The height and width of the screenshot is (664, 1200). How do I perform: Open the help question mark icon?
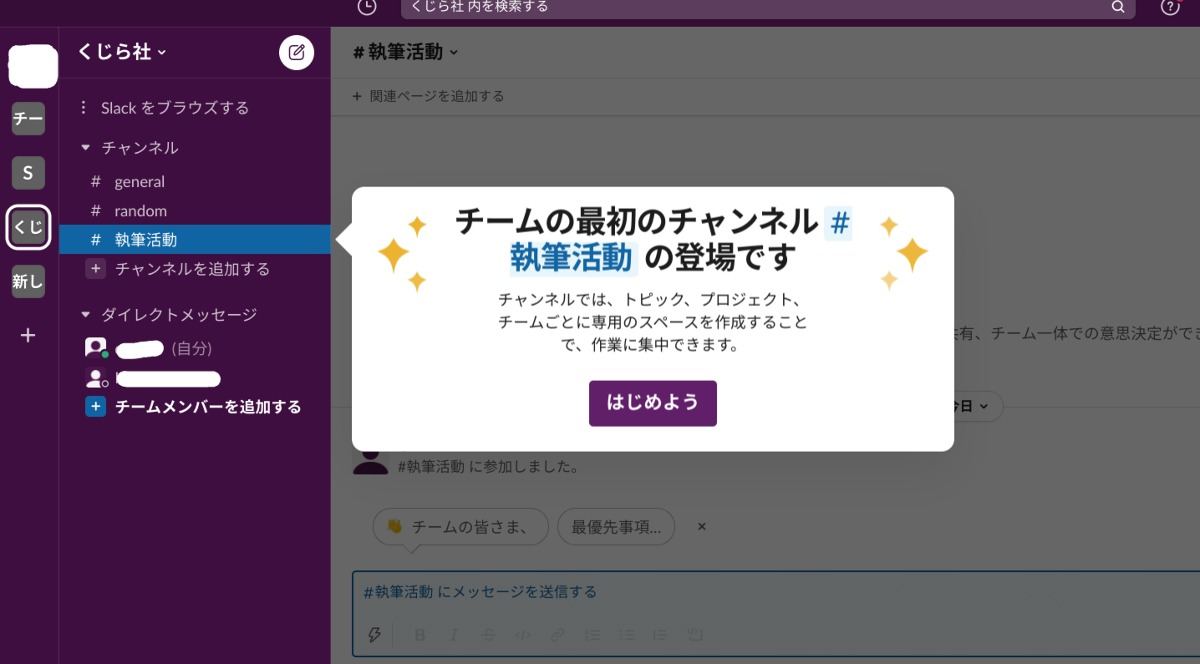[x=1170, y=7]
